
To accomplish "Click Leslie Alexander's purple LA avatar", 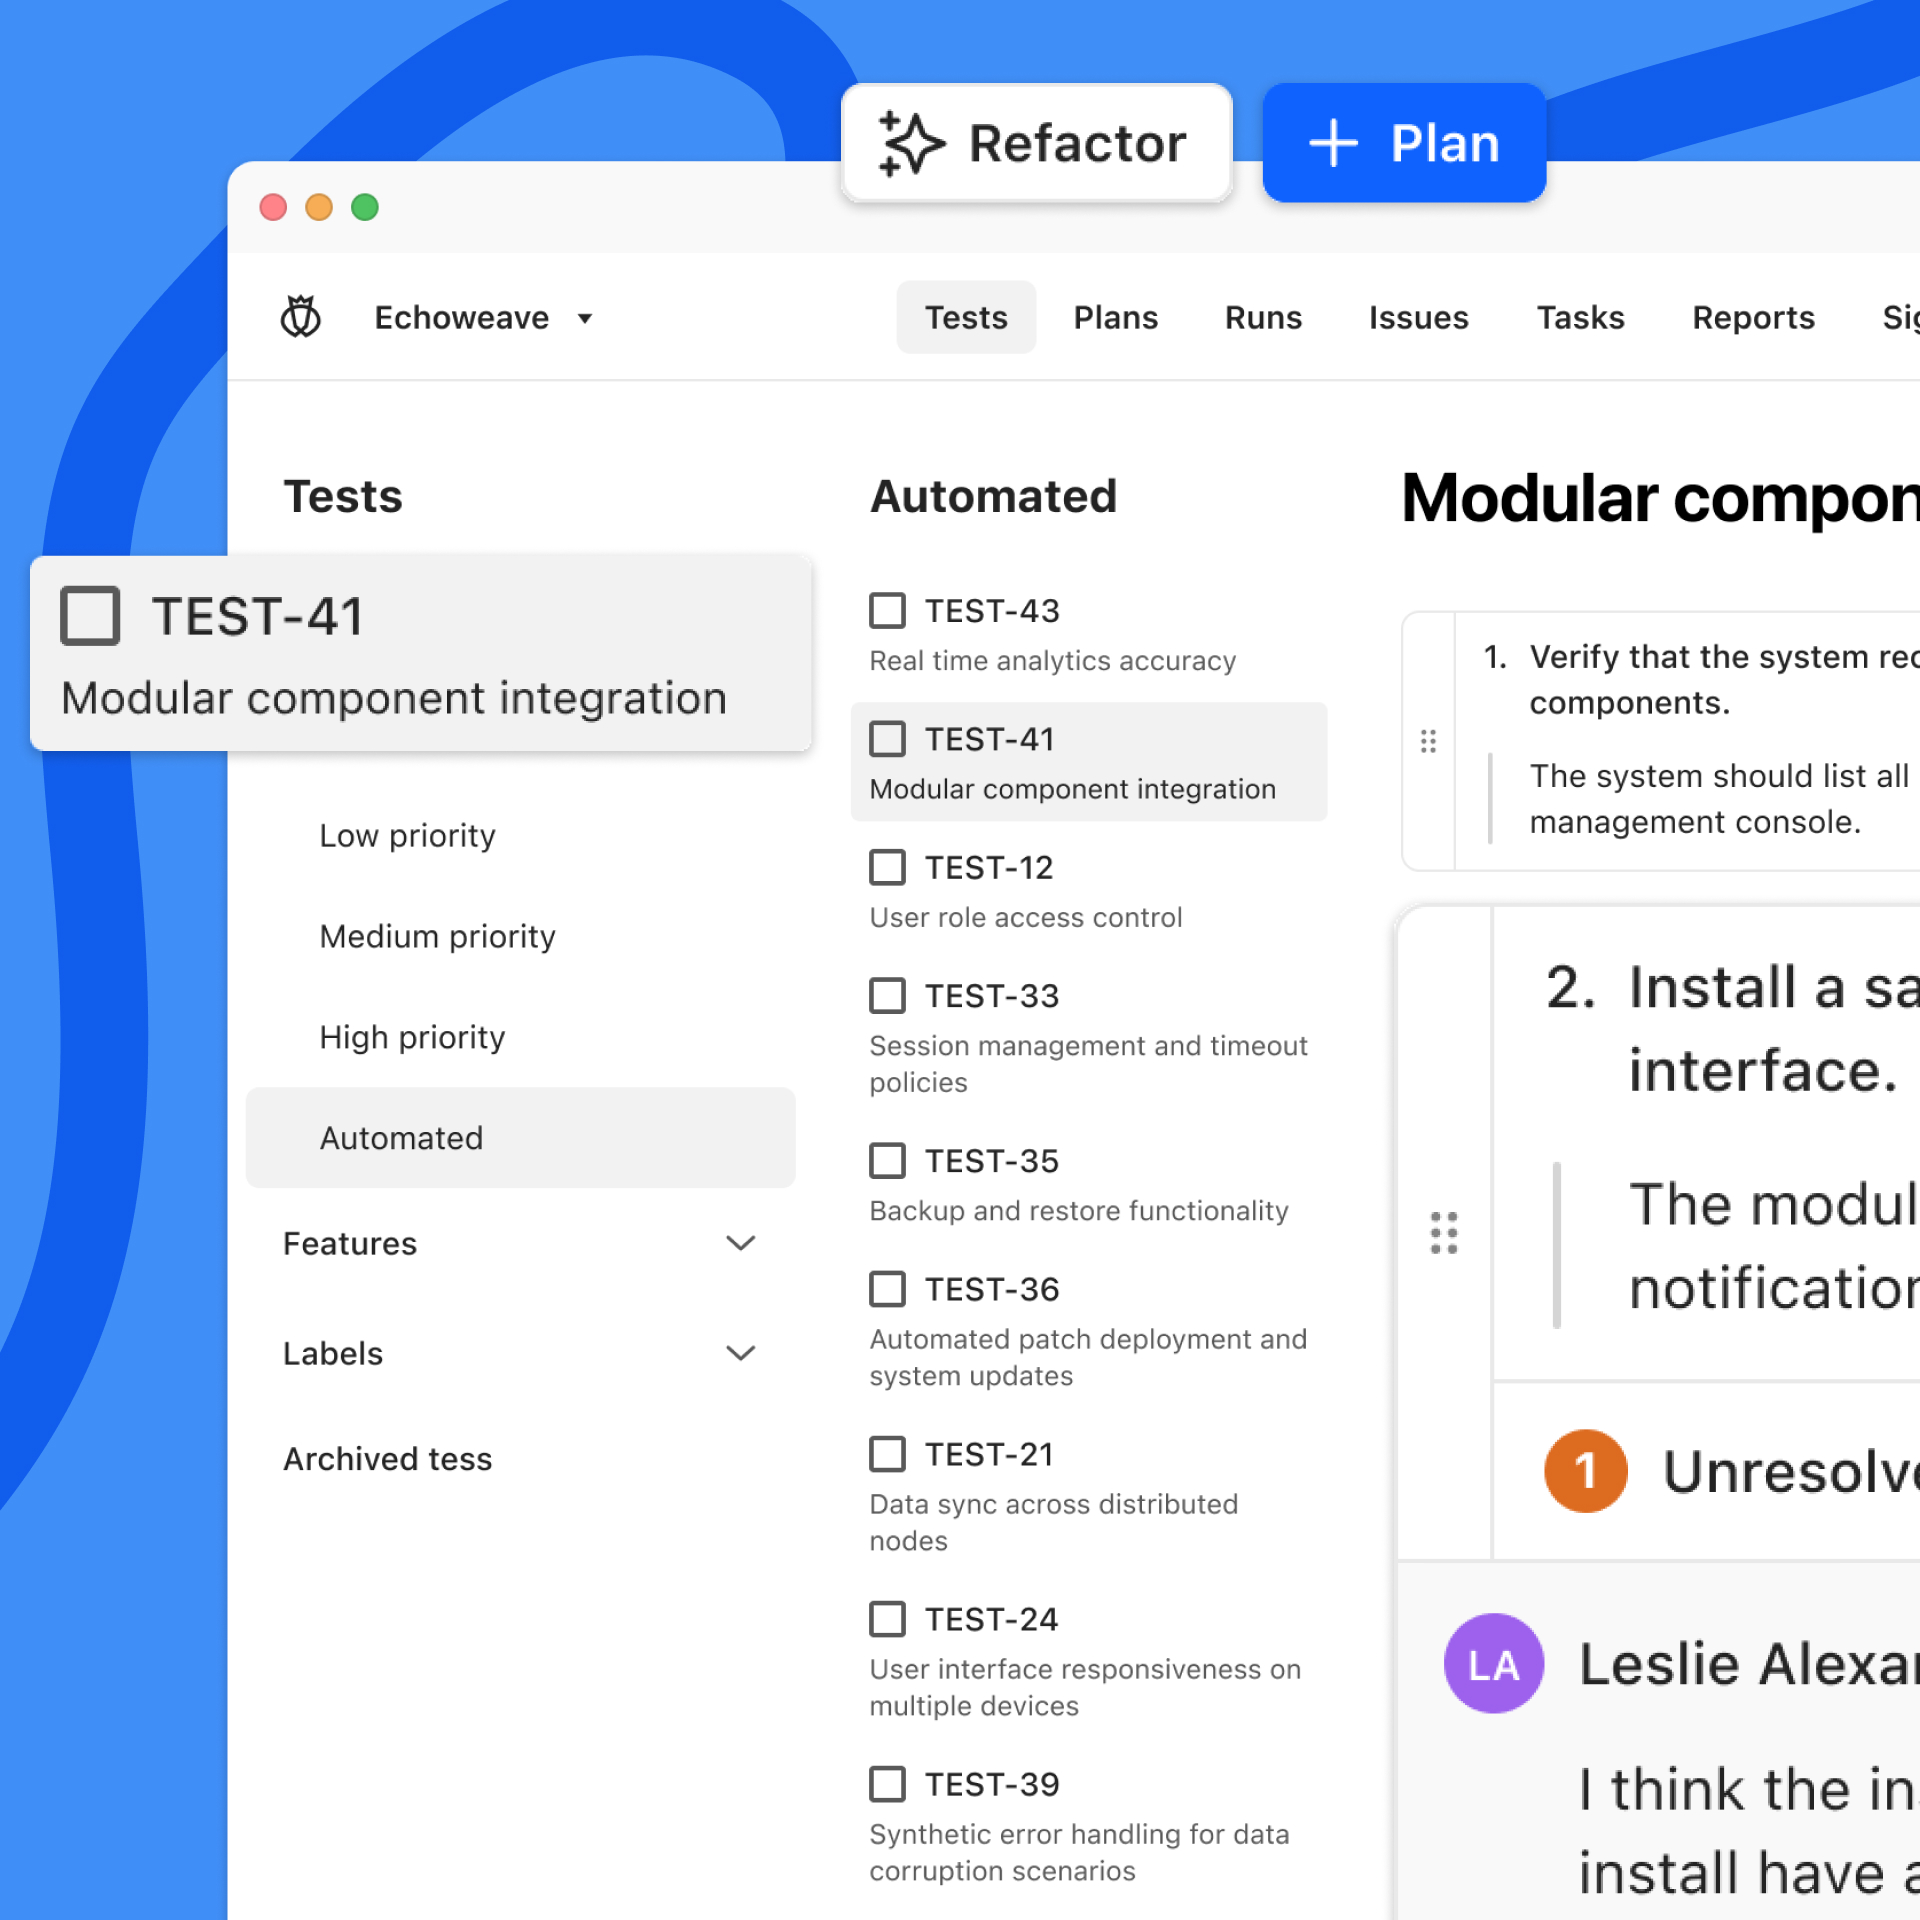I will [1493, 1664].
